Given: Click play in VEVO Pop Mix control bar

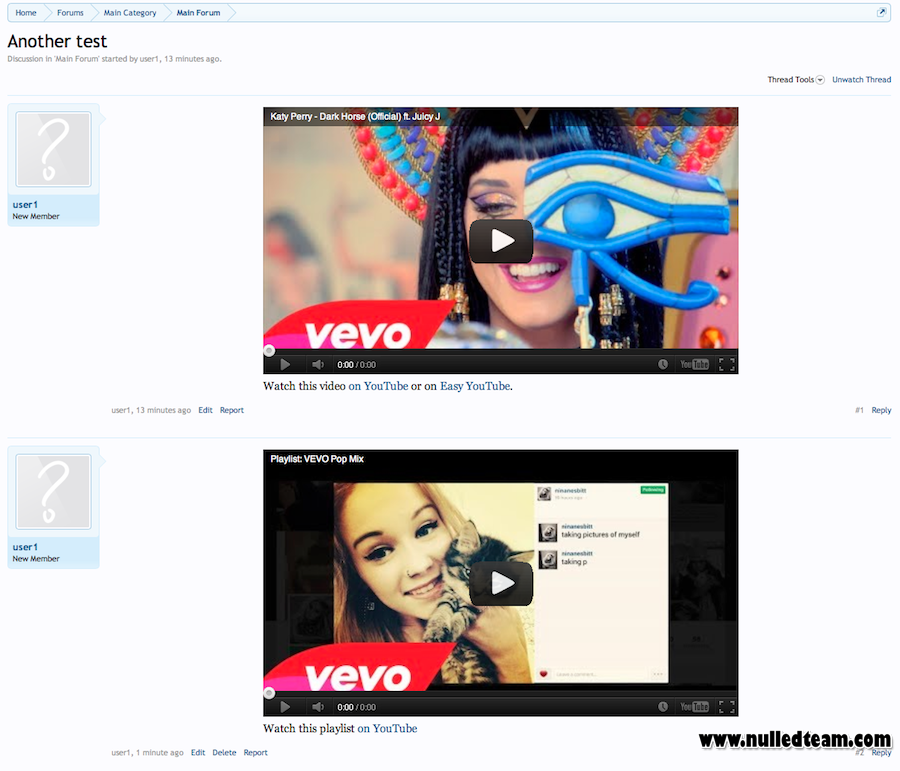Looking at the screenshot, I should pos(285,707).
